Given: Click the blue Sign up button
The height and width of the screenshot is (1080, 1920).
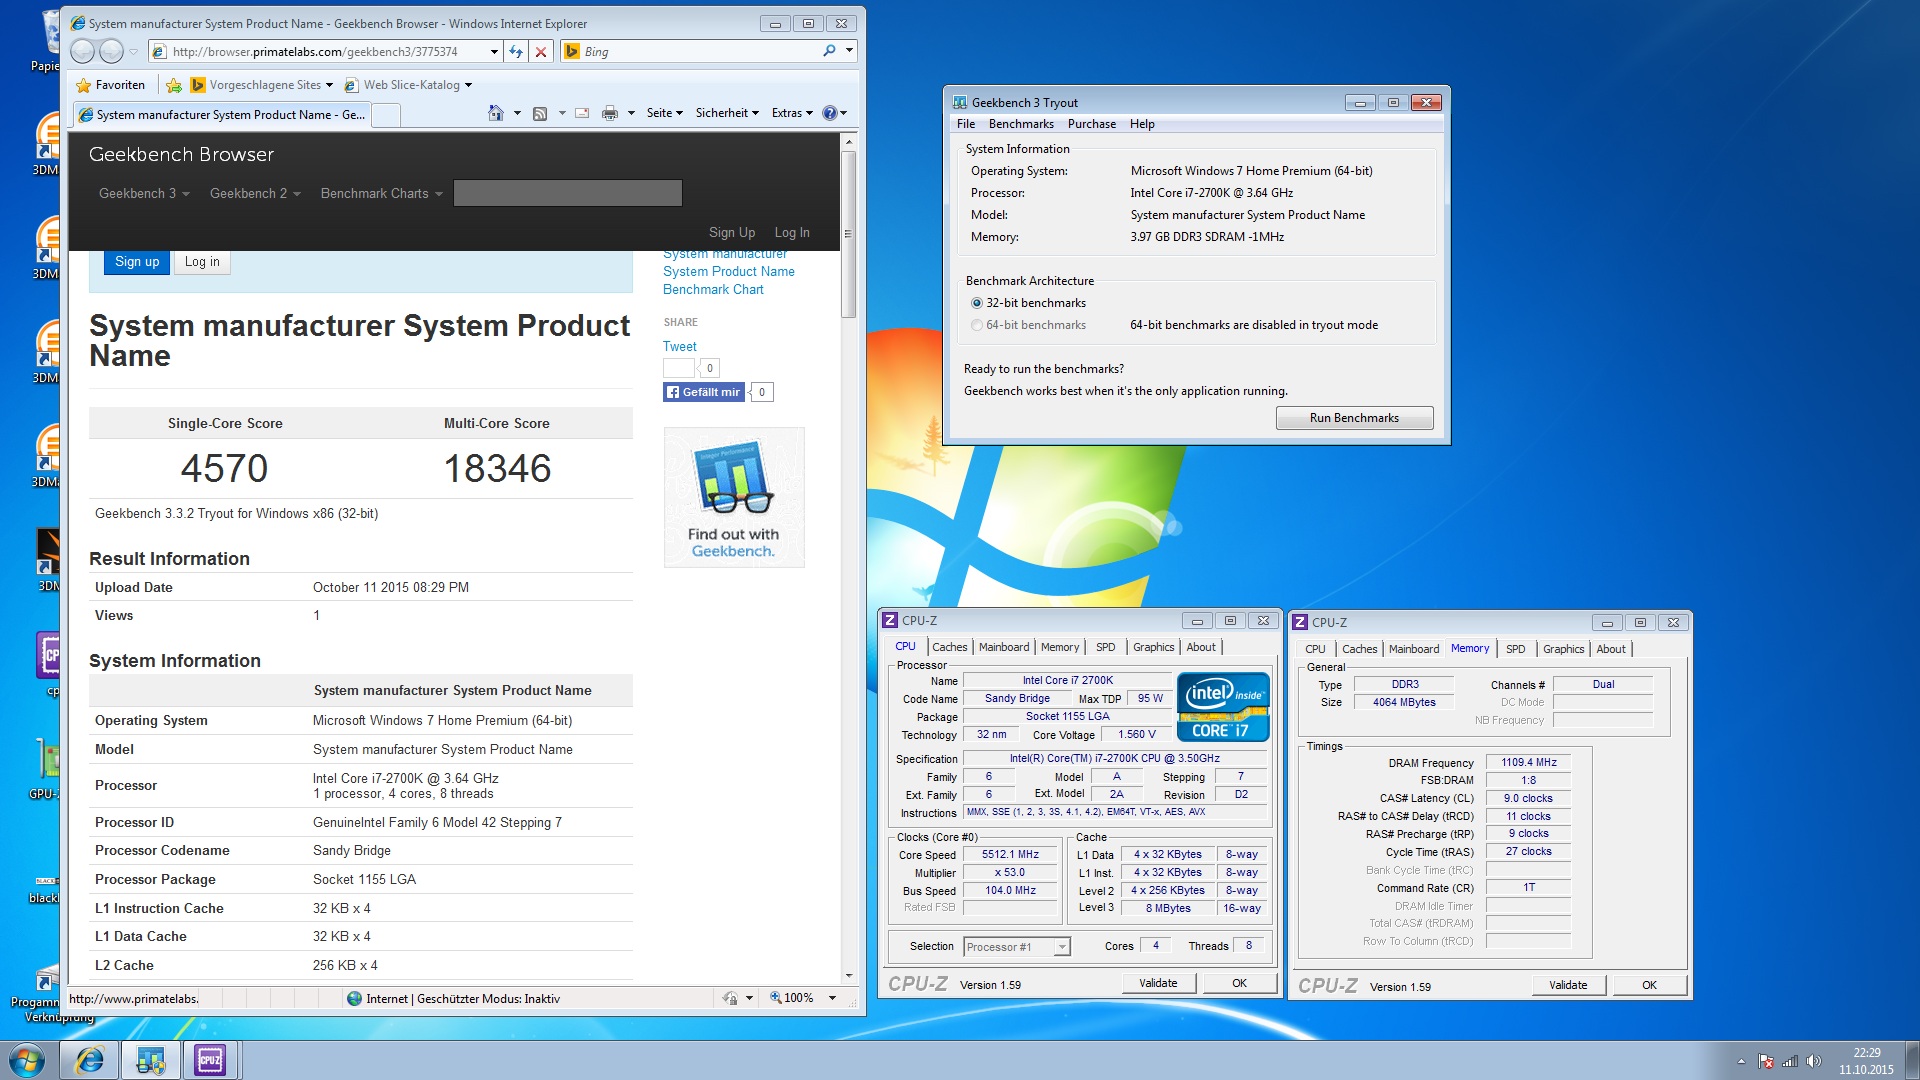Looking at the screenshot, I should [137, 262].
